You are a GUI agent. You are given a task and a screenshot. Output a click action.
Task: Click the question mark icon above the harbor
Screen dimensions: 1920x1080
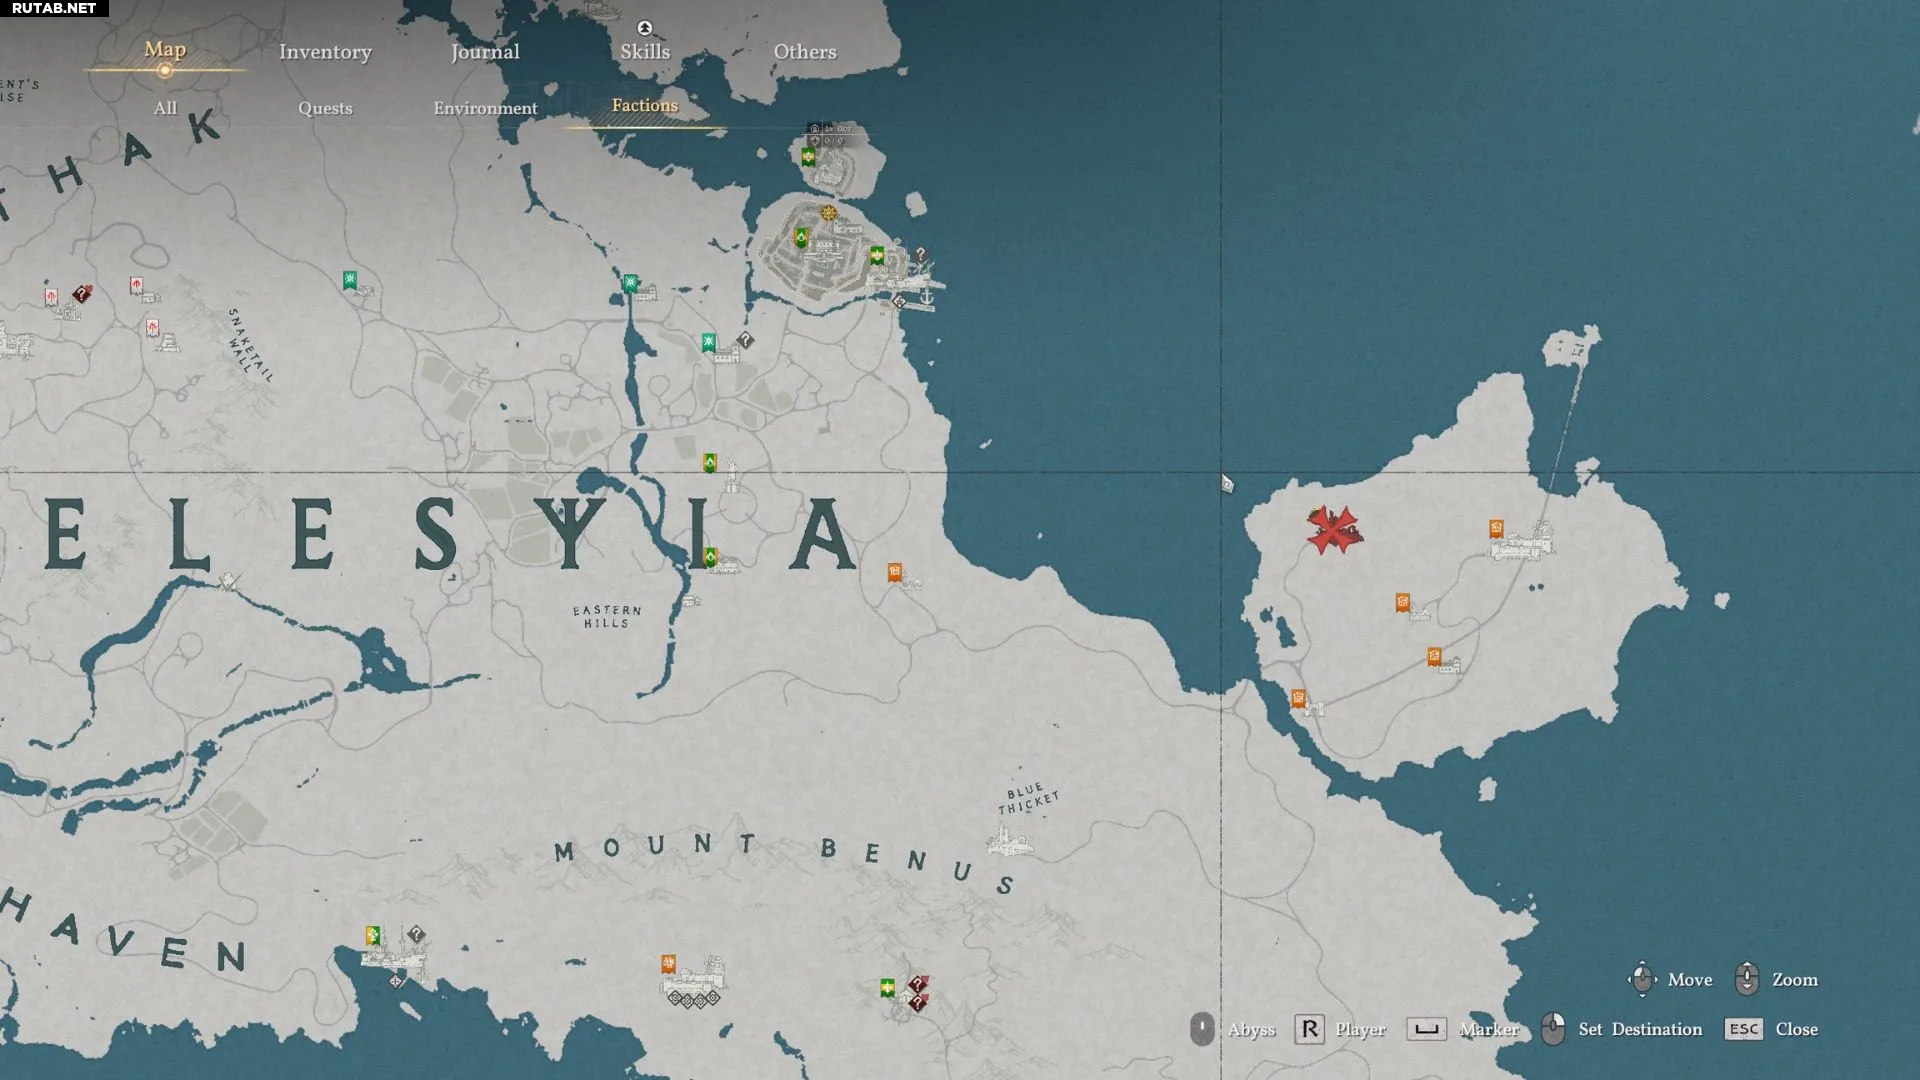click(x=921, y=254)
